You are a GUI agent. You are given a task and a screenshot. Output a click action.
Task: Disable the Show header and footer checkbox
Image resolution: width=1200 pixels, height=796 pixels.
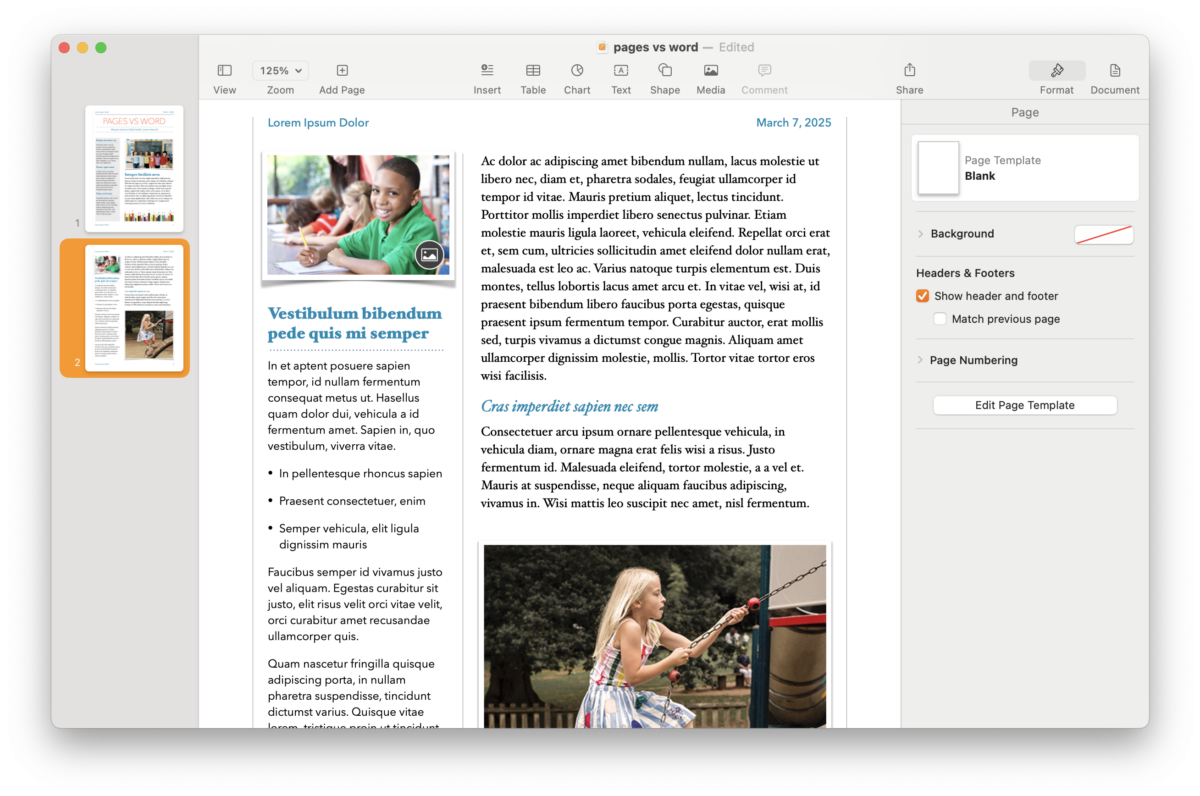coord(922,295)
